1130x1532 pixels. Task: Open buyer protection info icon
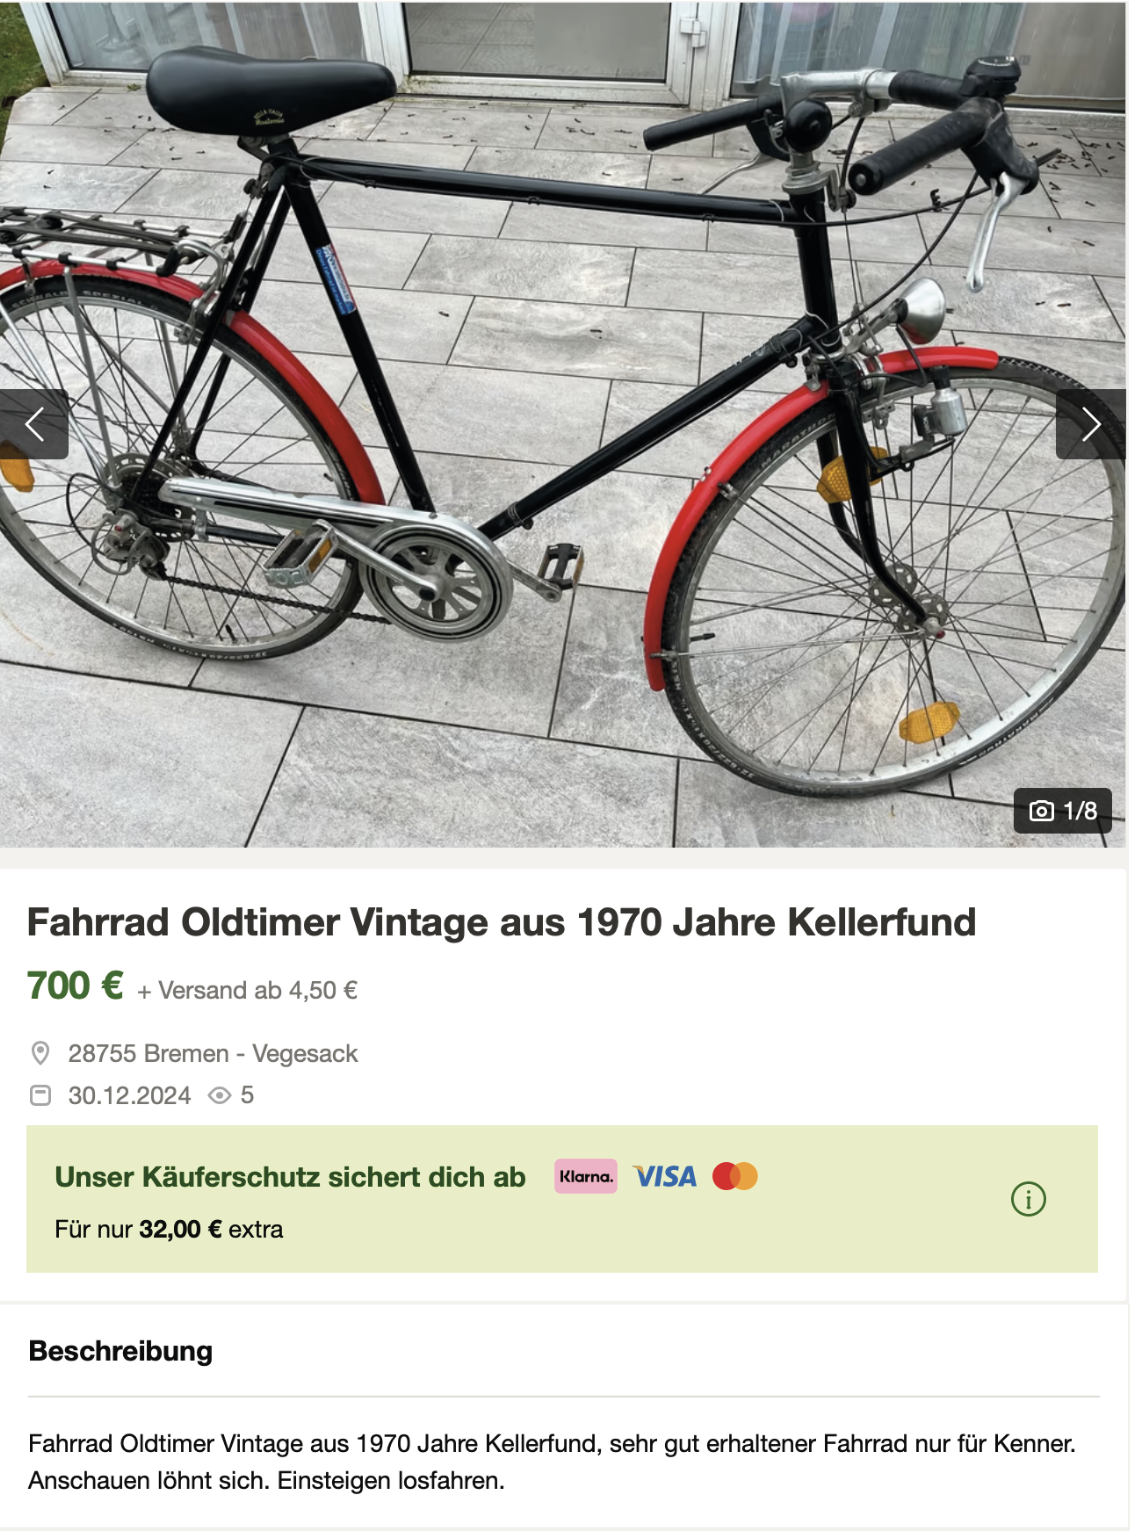point(1028,1198)
